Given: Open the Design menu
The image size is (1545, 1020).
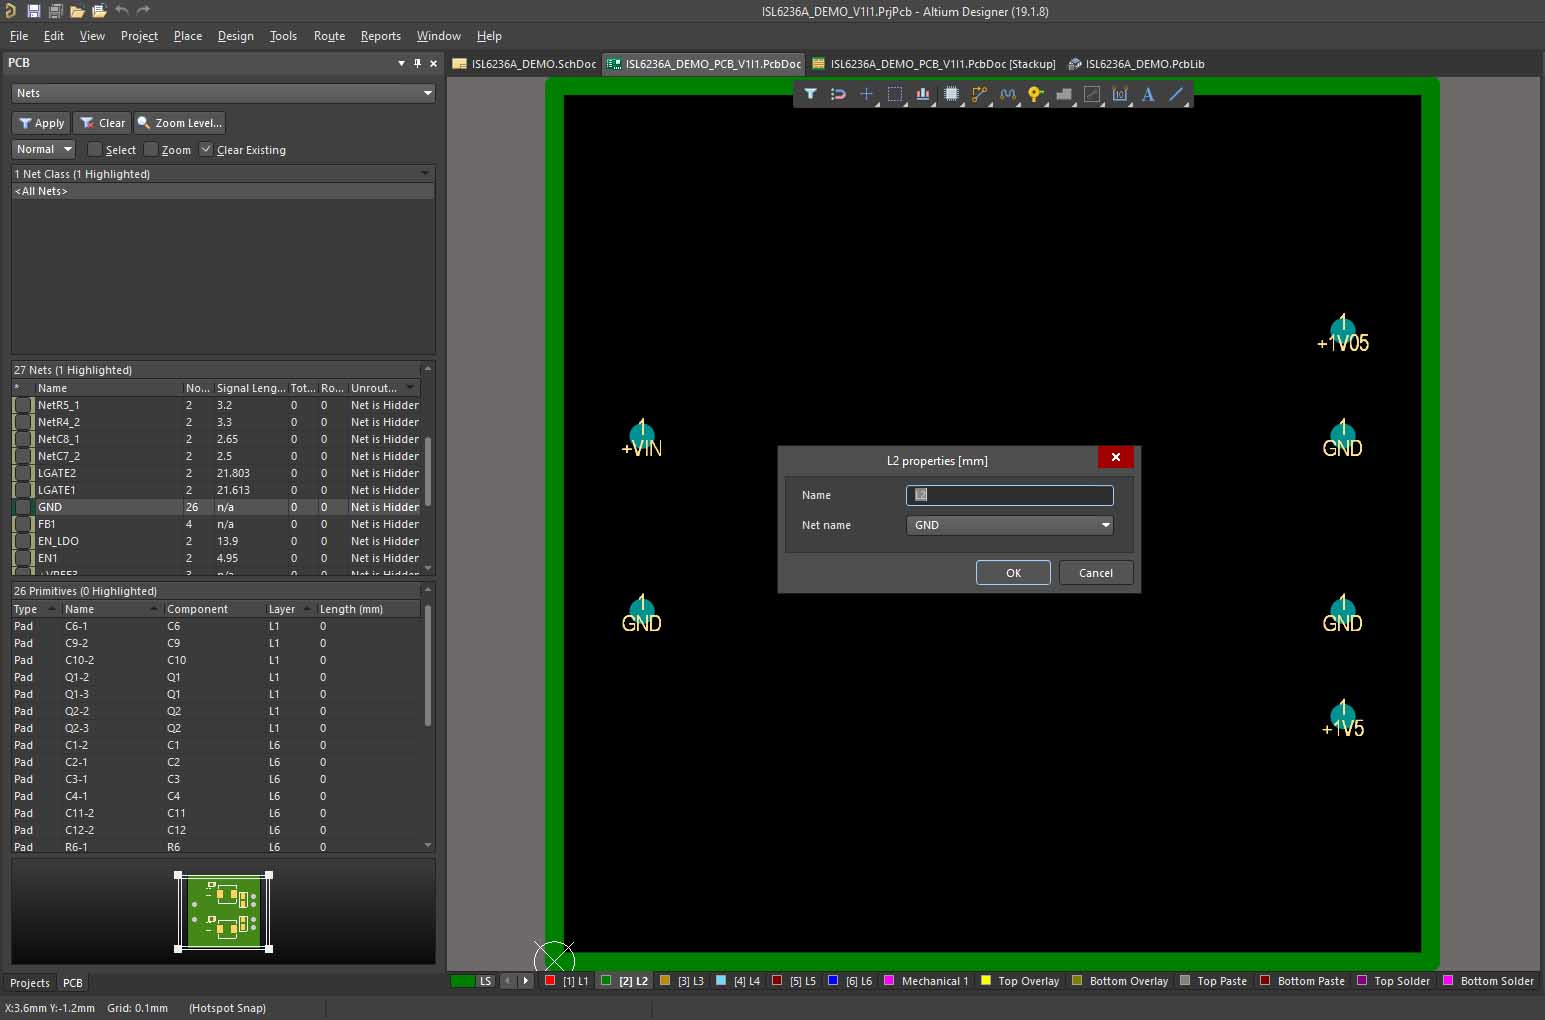Looking at the screenshot, I should click(235, 36).
